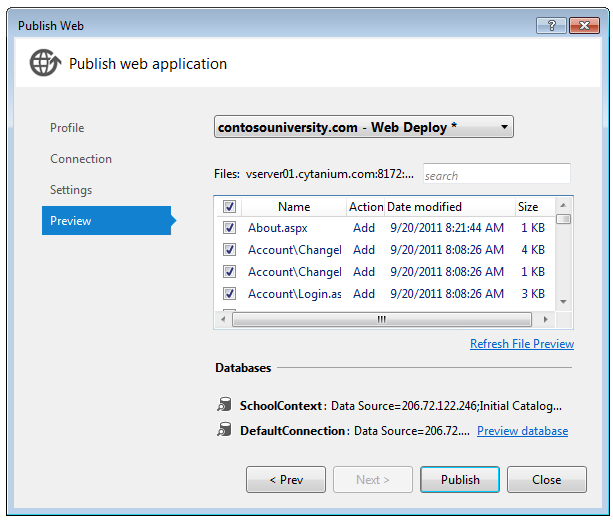The image size is (613, 520).
Task: Close the Publish Web dialog with X
Action: pyautogui.click(x=584, y=26)
